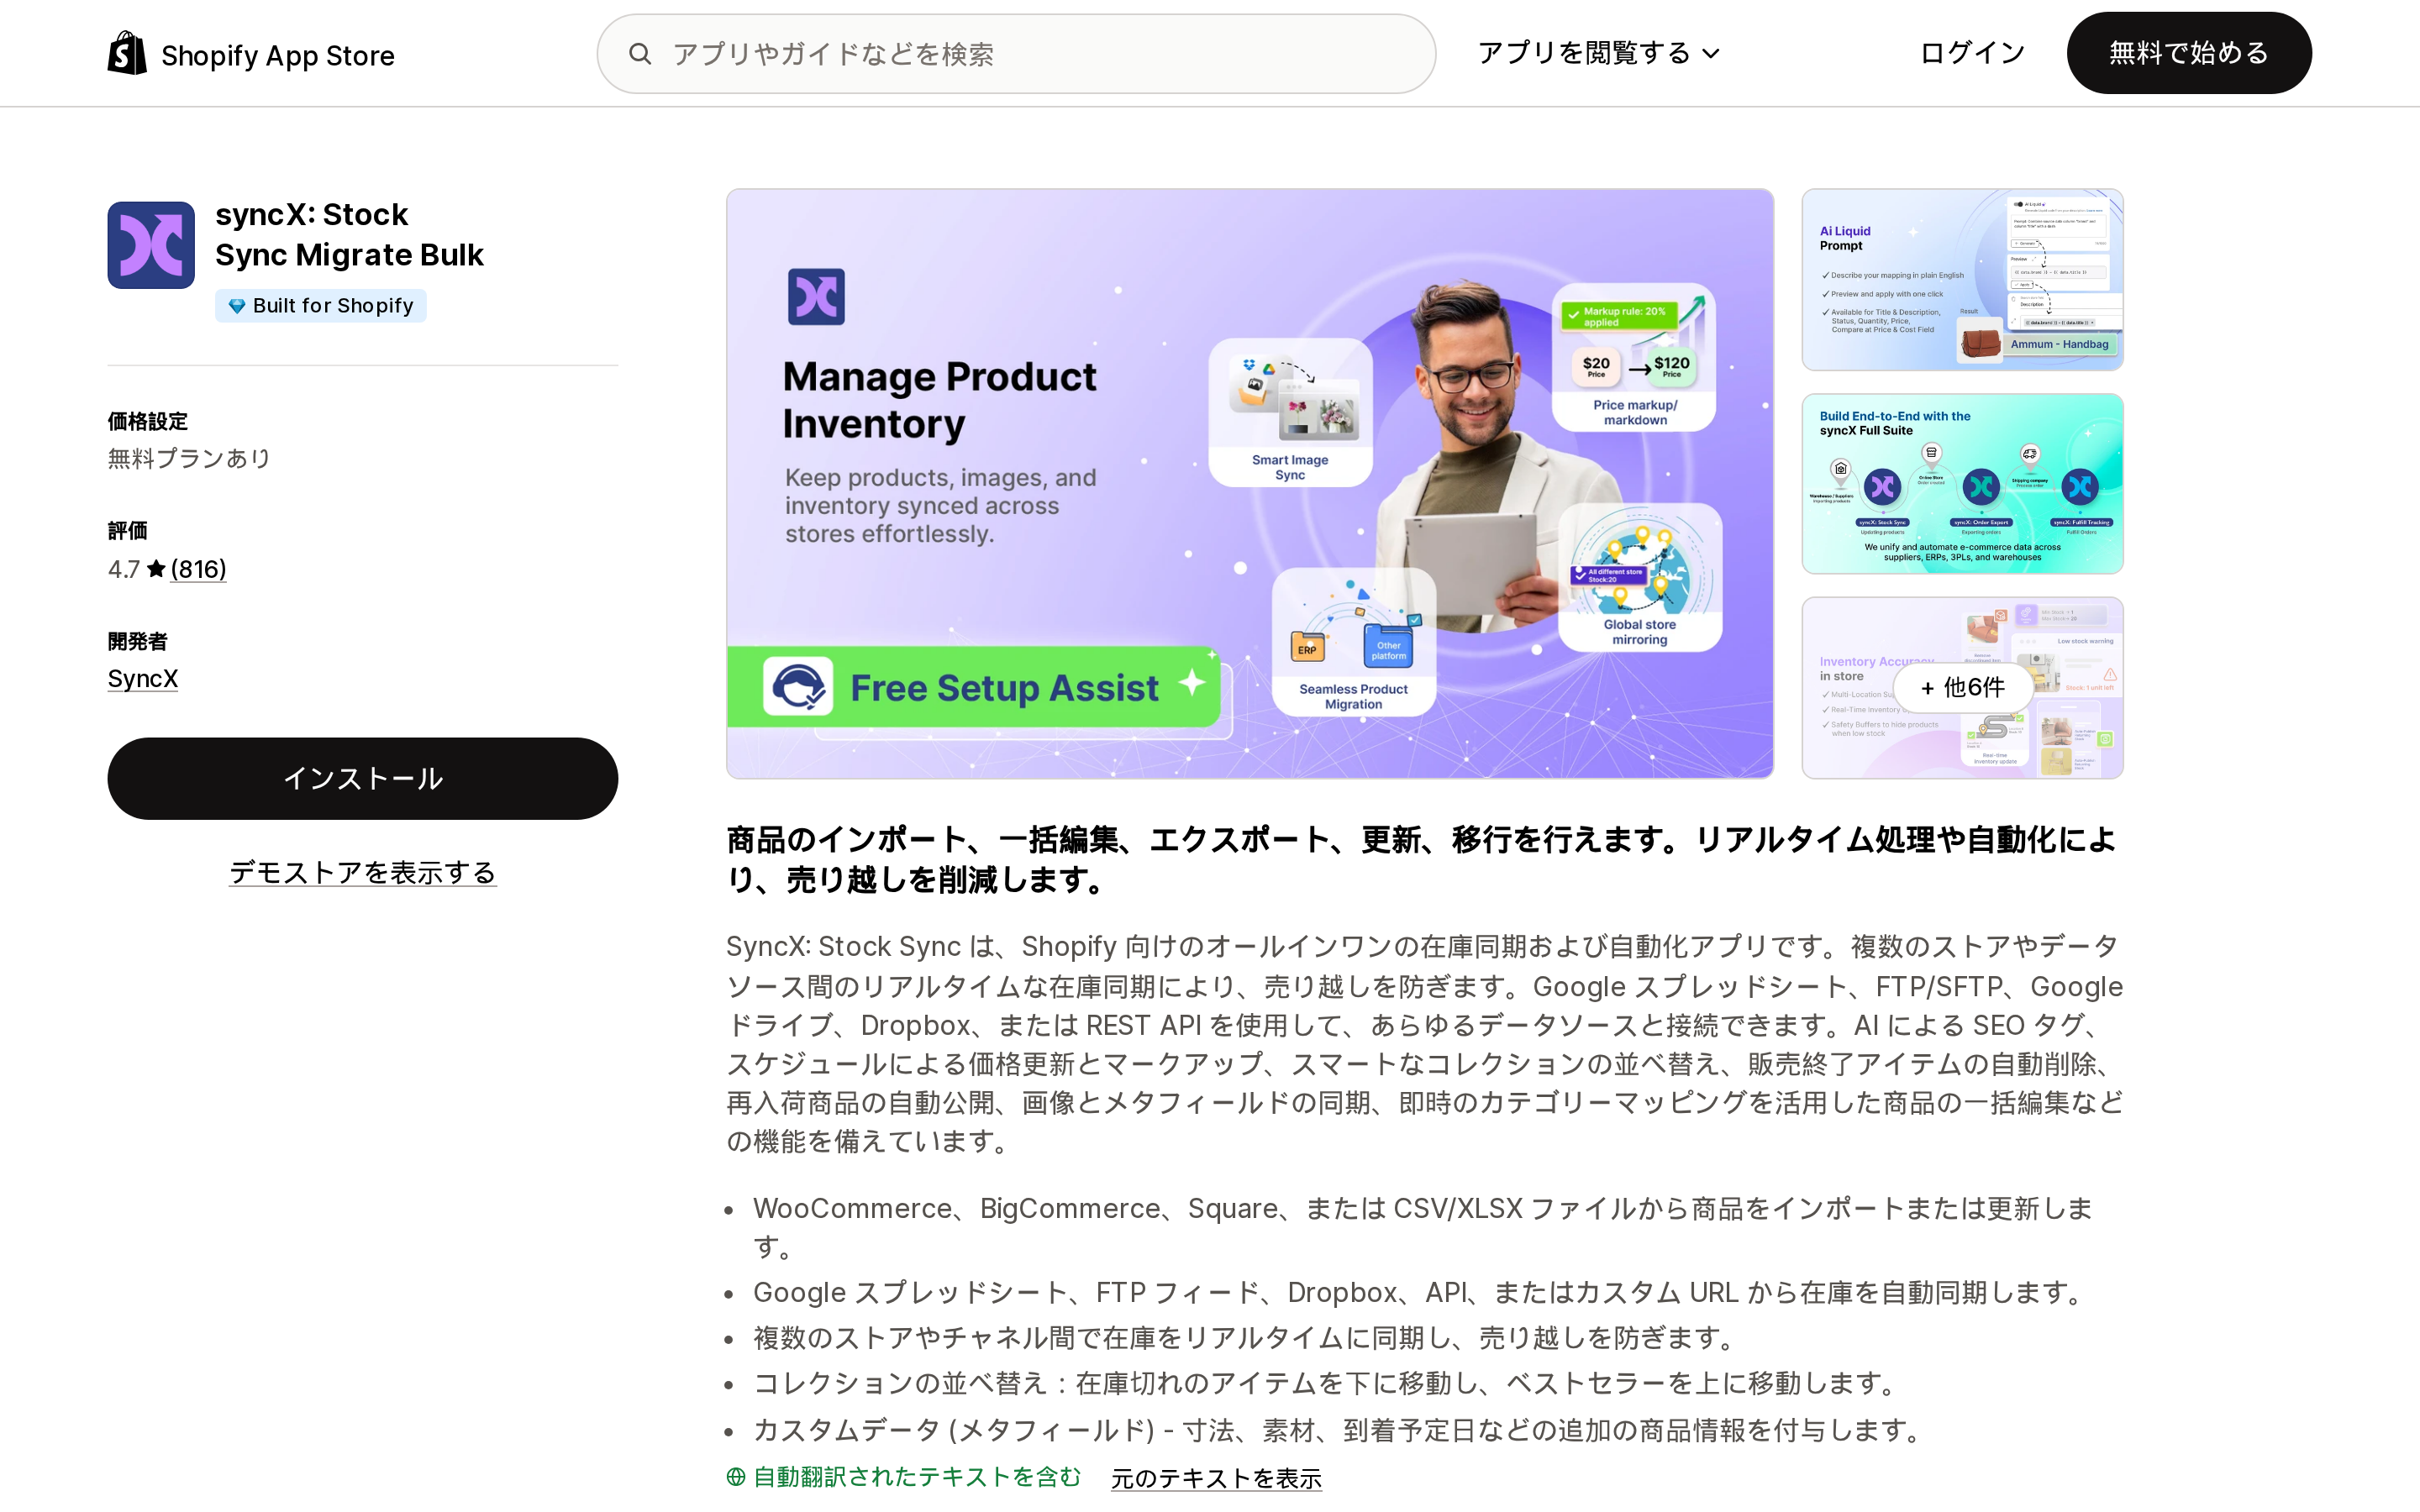The height and width of the screenshot is (1512, 2420).
Task: Click デモストアを表示する link
Action: [363, 873]
